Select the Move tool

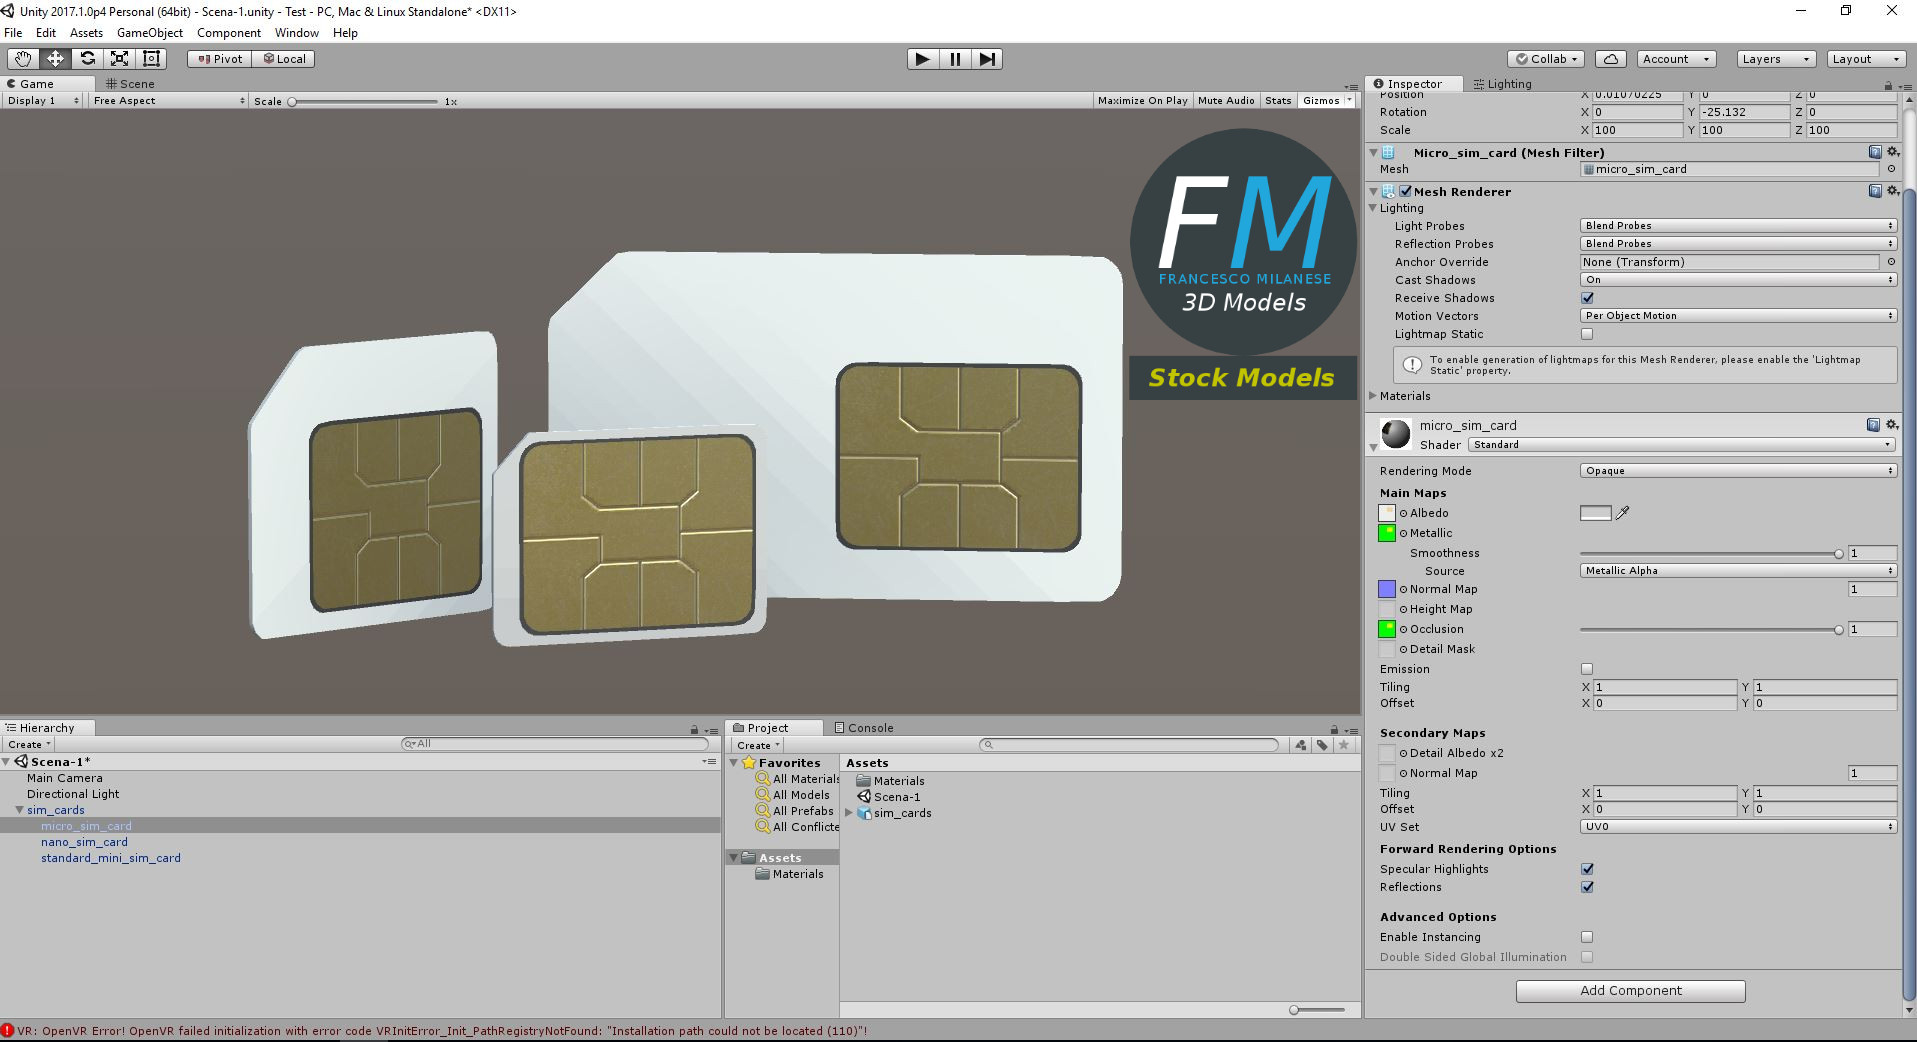[x=55, y=58]
